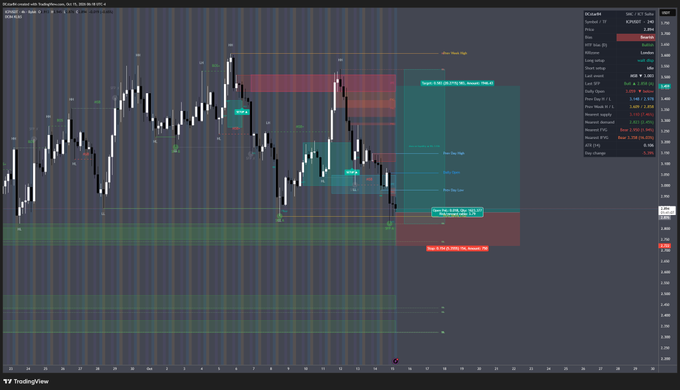Viewport: 680px width, 390px height.
Task: Click the Killzone London value
Action: click(x=647, y=52)
